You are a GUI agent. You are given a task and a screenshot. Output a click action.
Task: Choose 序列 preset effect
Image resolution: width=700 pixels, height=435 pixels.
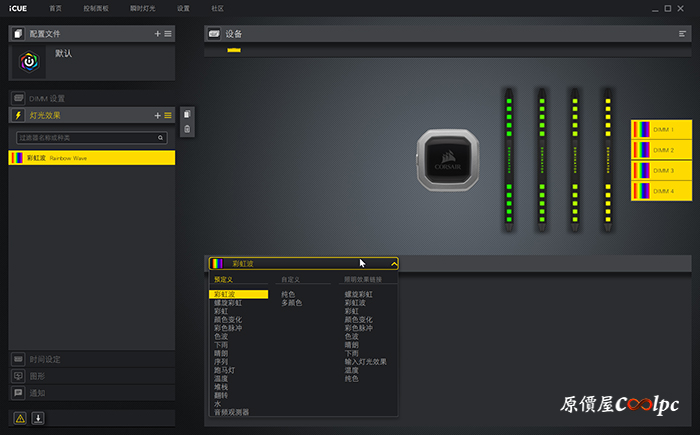coord(221,362)
